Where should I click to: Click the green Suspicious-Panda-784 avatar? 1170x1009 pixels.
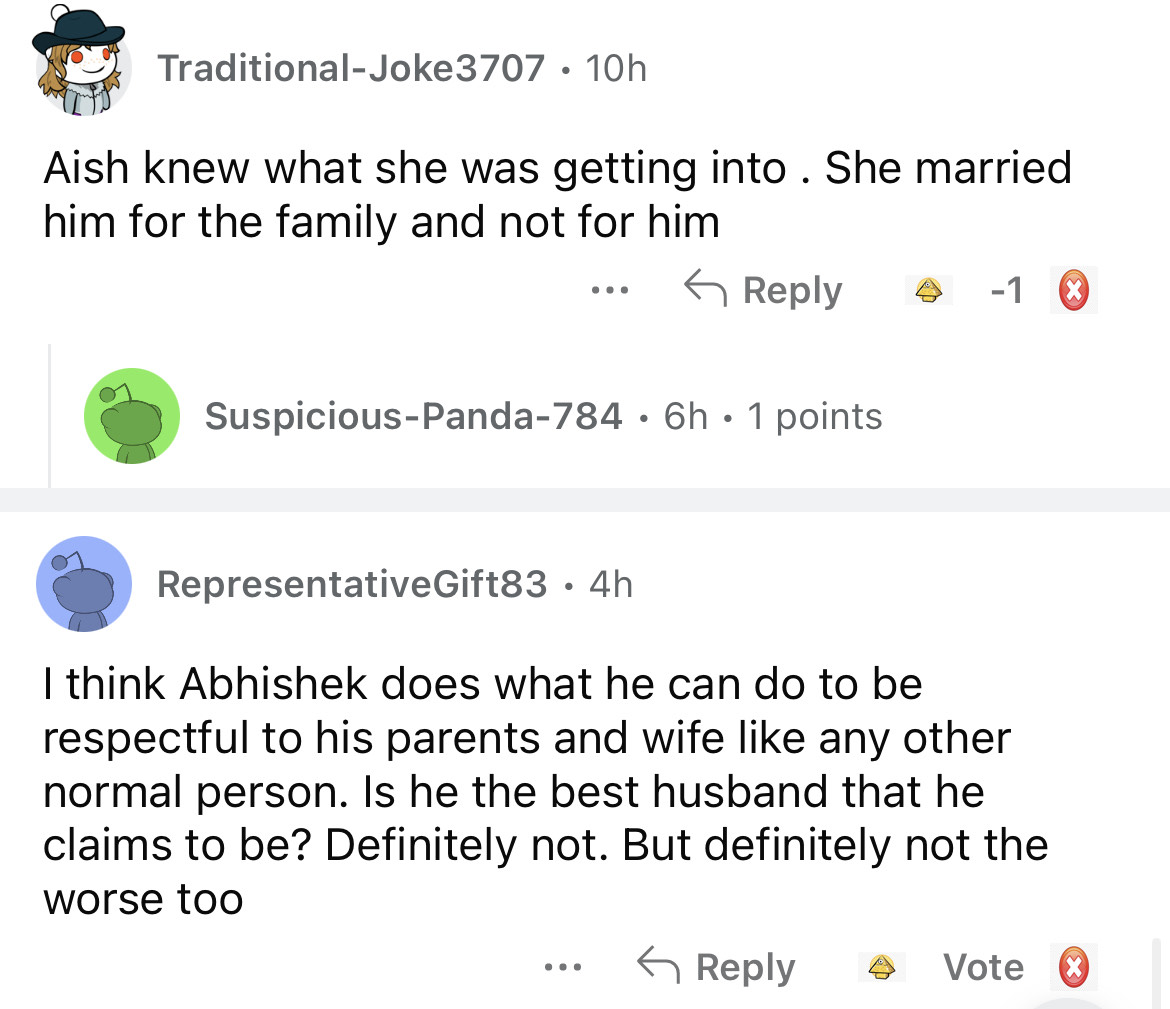click(132, 416)
